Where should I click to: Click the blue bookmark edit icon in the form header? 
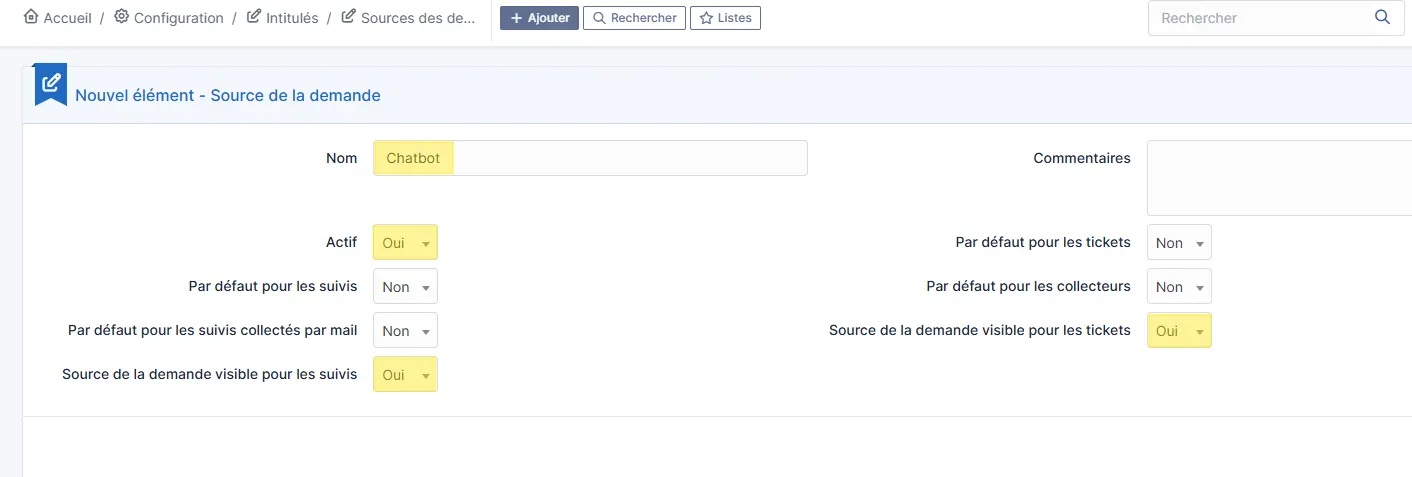click(51, 84)
